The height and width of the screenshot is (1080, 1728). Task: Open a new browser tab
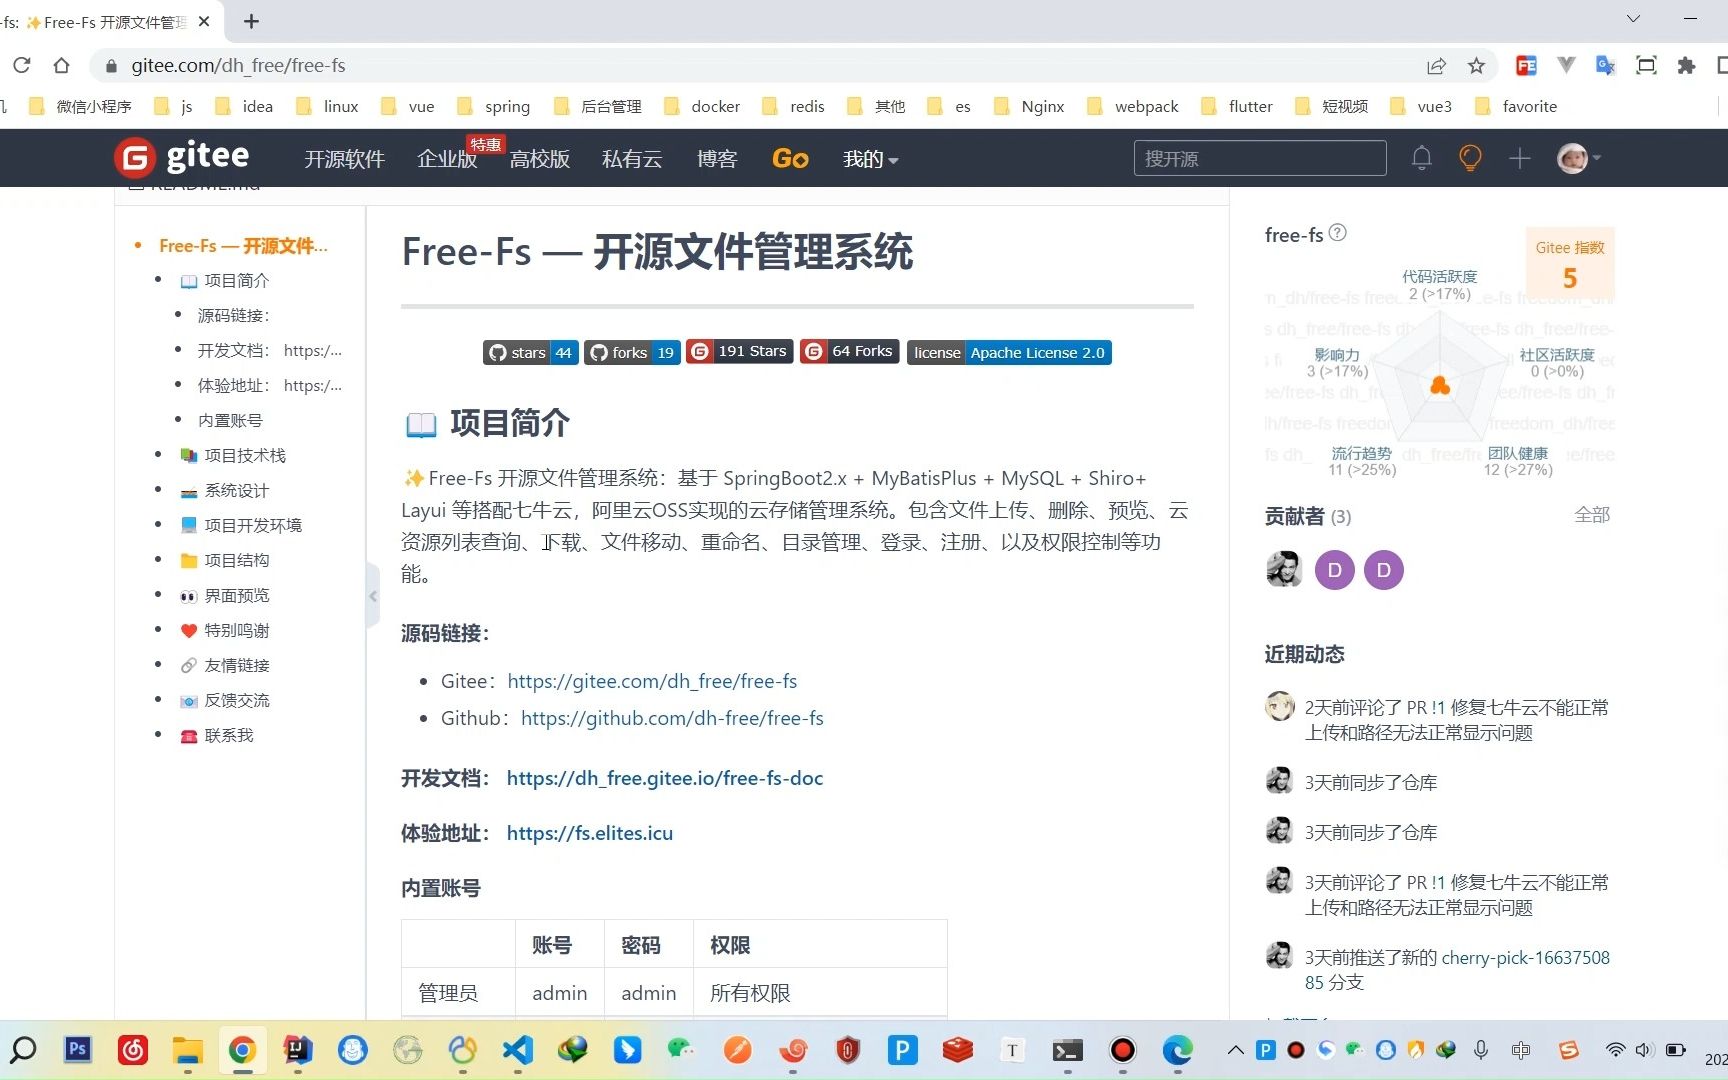tap(252, 21)
